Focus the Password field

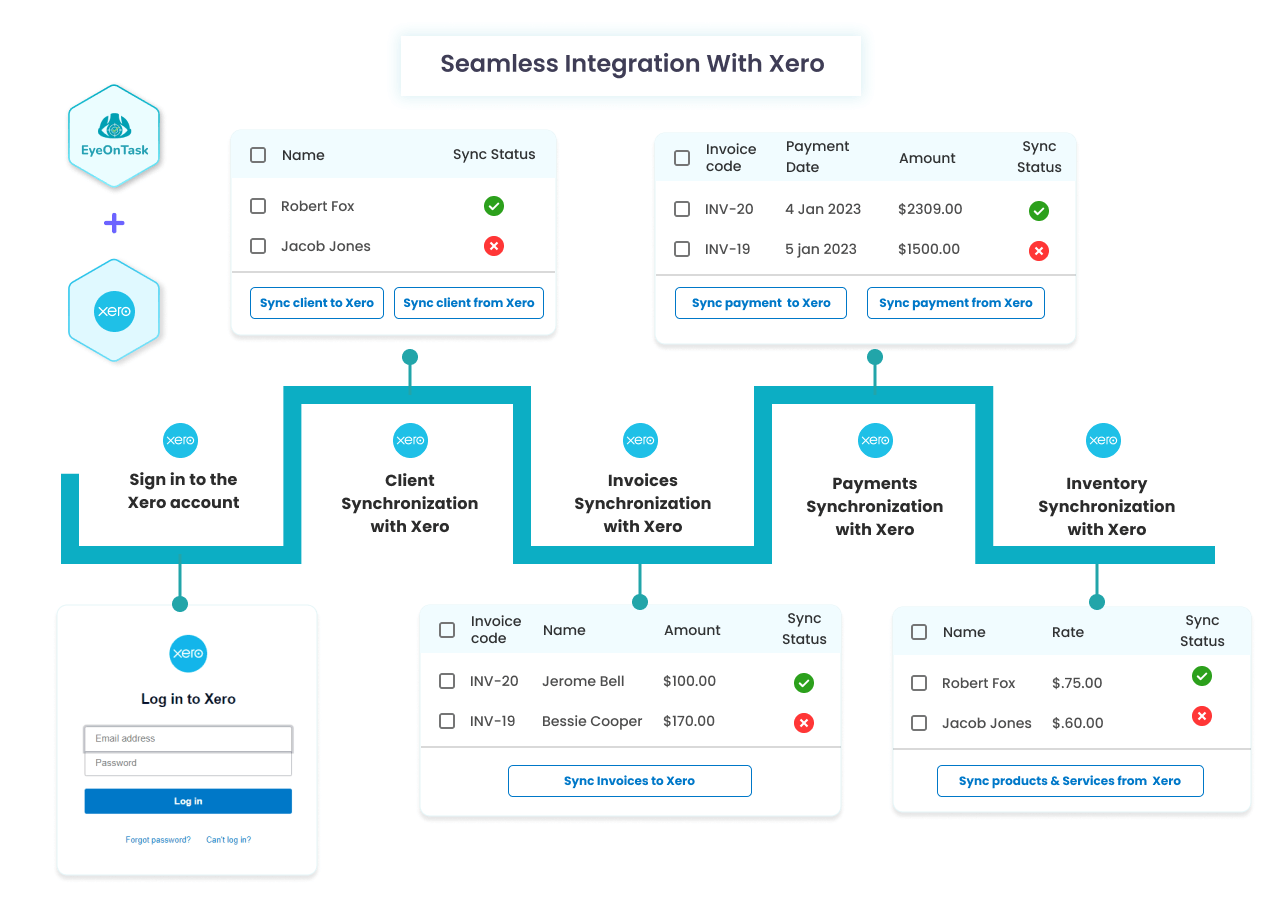point(188,763)
